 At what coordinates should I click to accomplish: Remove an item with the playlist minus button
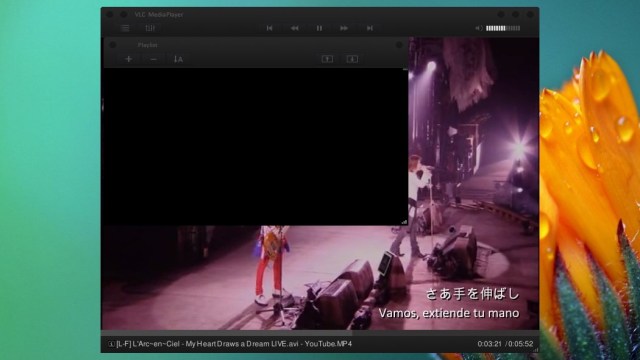coord(153,59)
